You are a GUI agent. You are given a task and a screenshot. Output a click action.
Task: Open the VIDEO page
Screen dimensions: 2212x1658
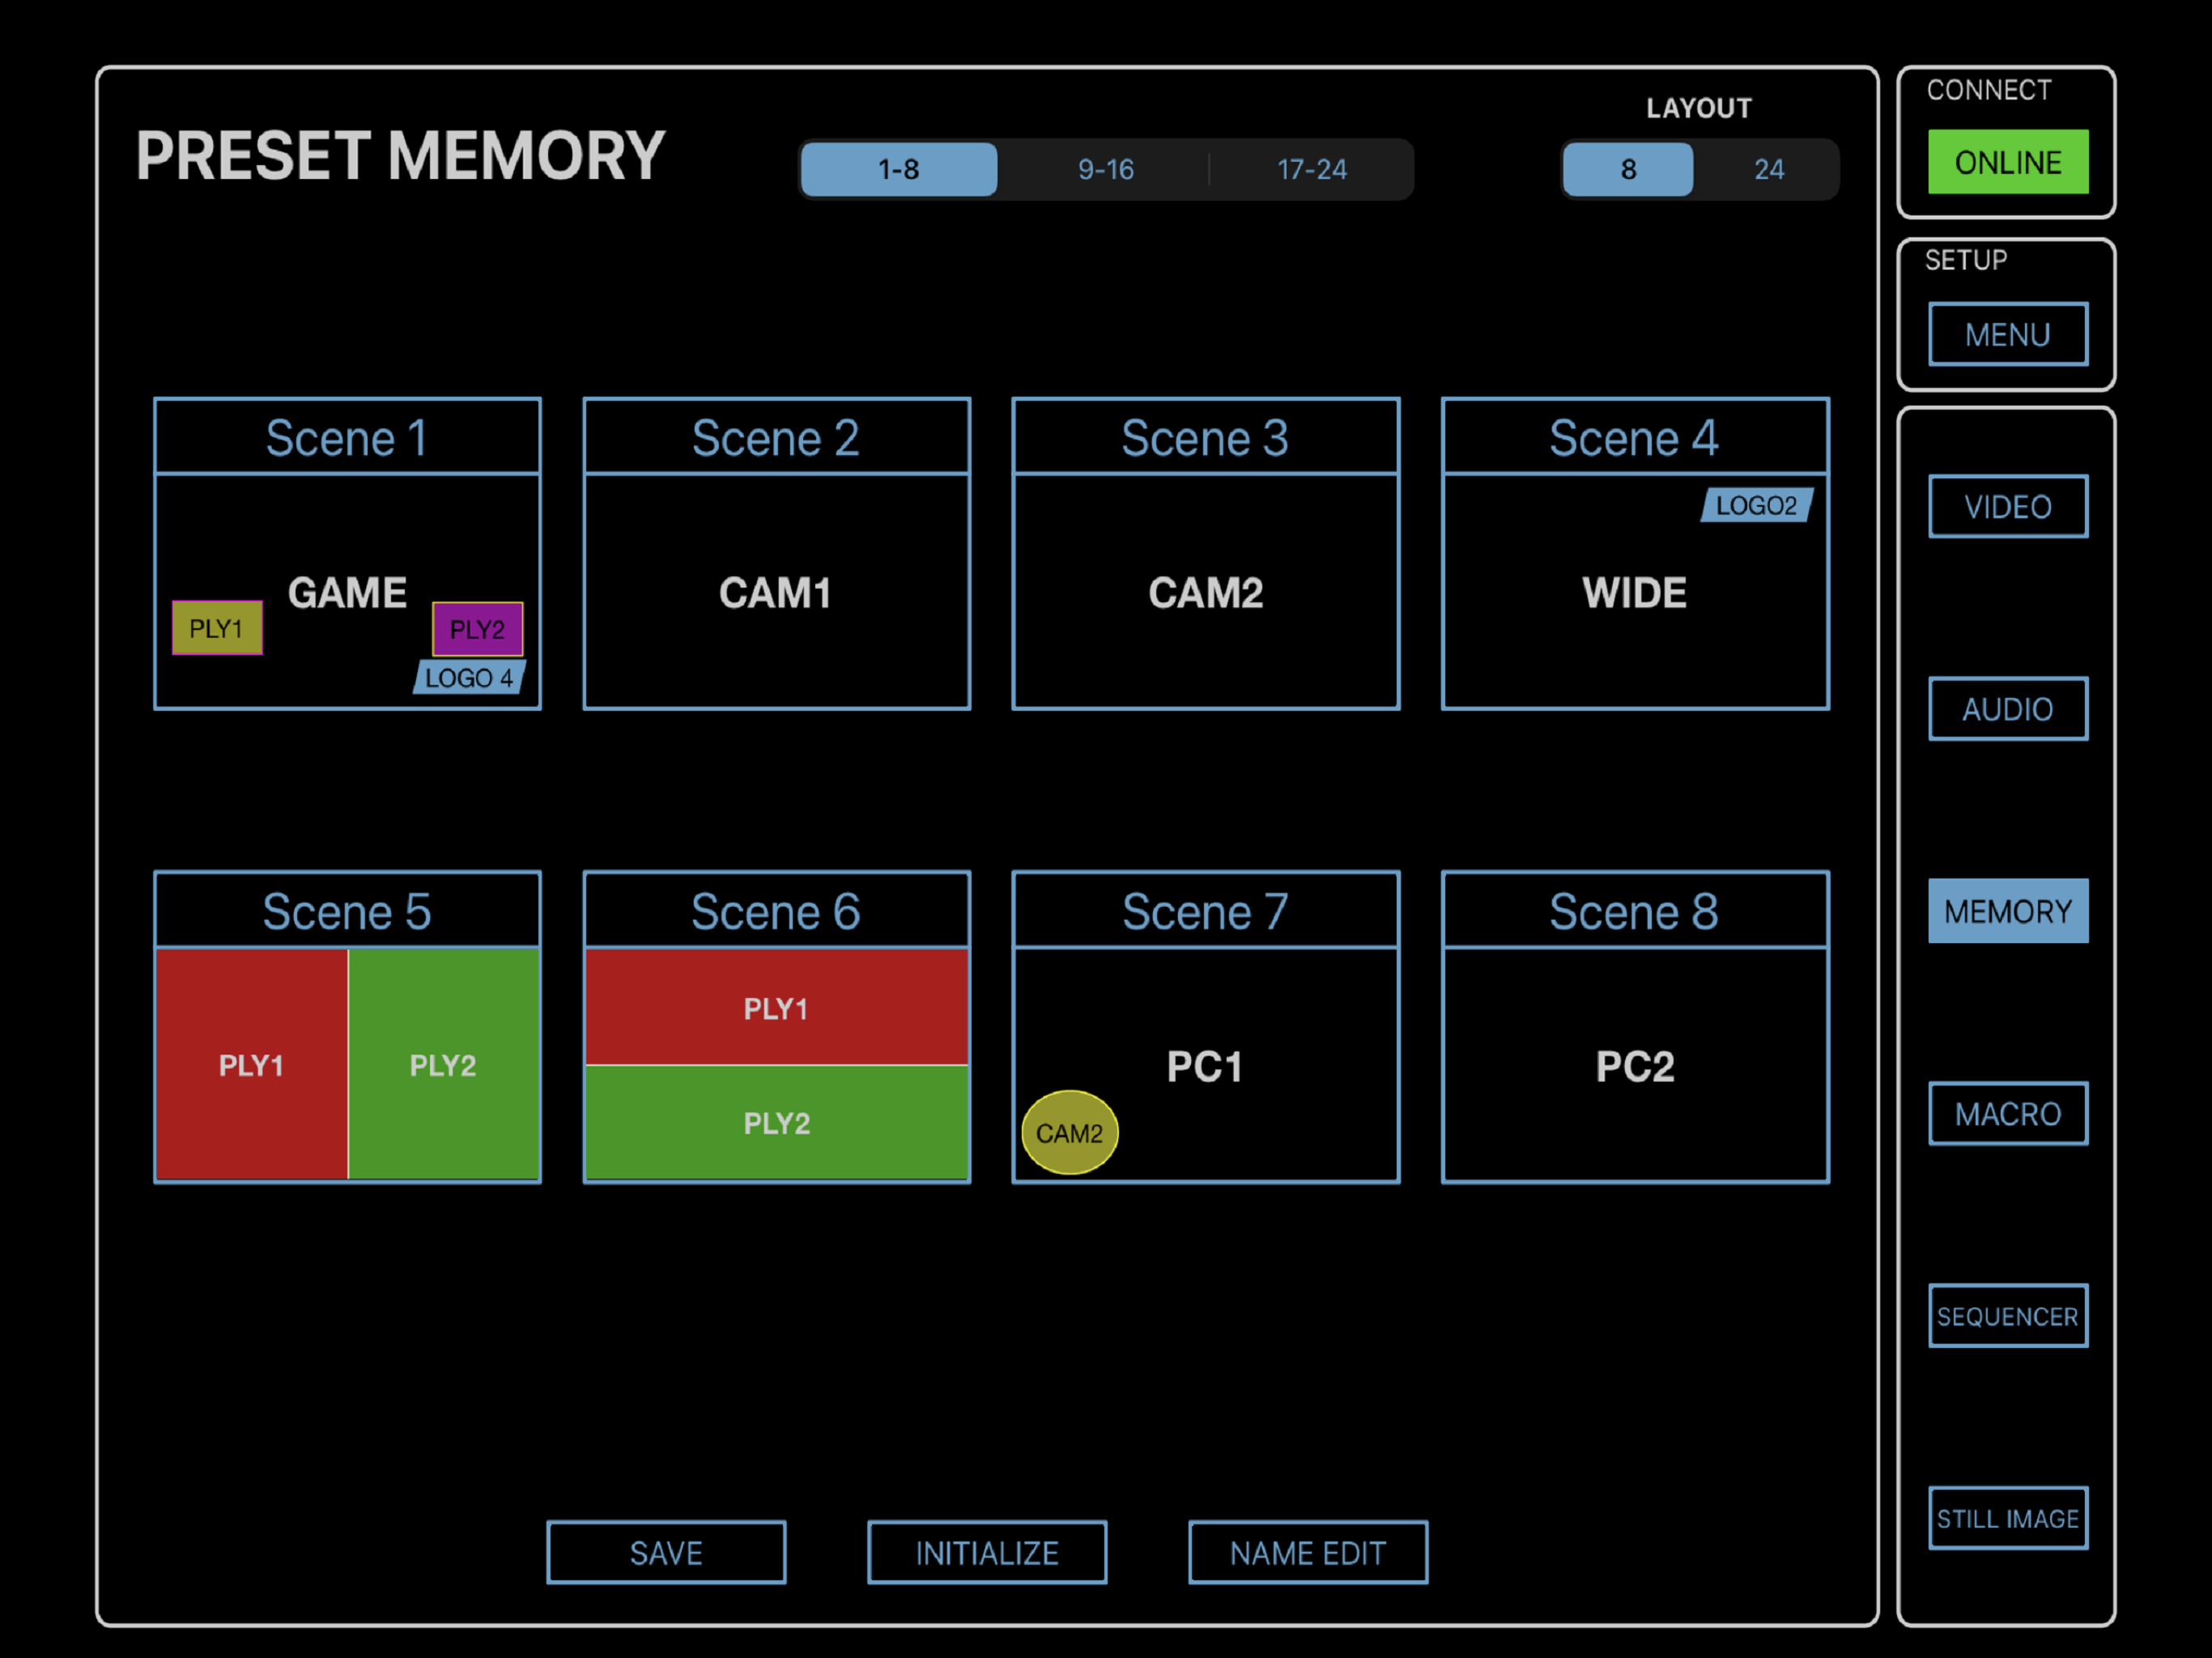2007,507
